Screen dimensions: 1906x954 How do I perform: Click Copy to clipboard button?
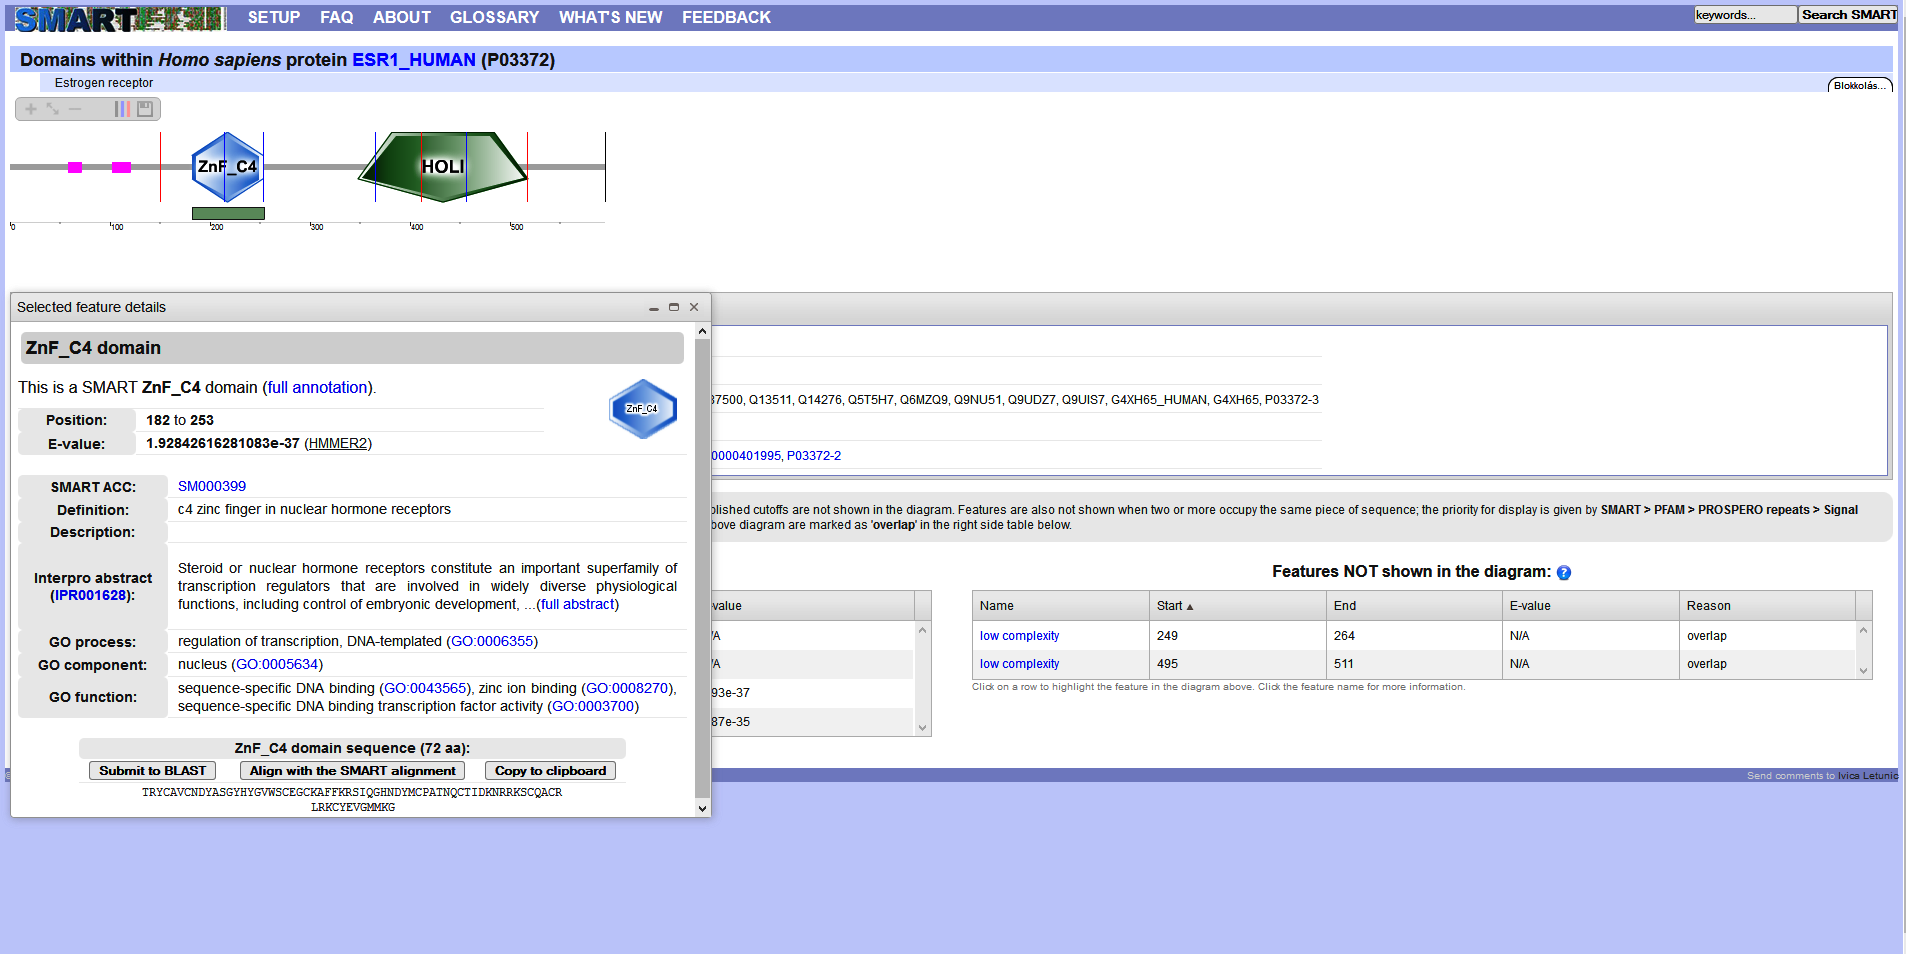coord(550,771)
